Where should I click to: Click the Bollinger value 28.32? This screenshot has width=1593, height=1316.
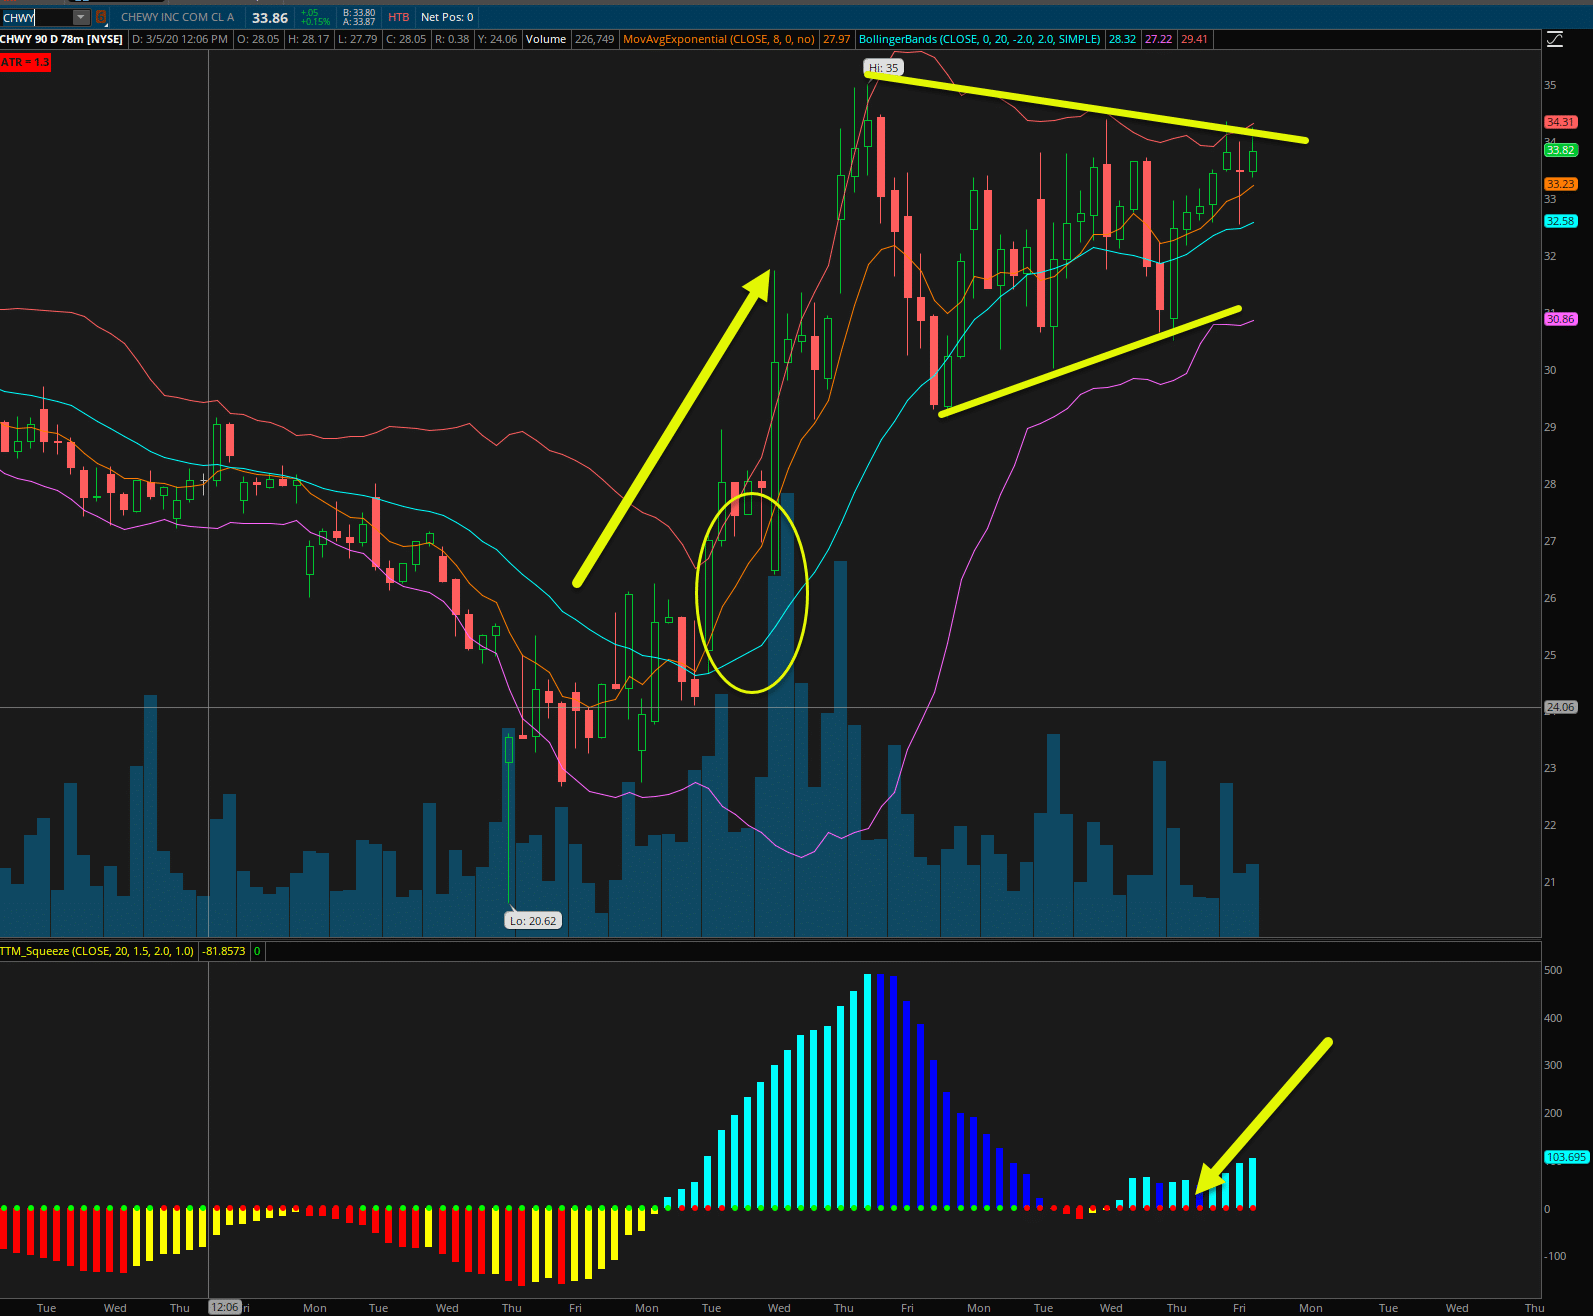1122,39
